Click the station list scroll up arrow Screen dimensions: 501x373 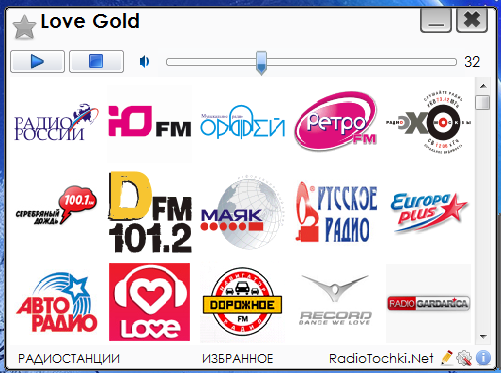(483, 86)
